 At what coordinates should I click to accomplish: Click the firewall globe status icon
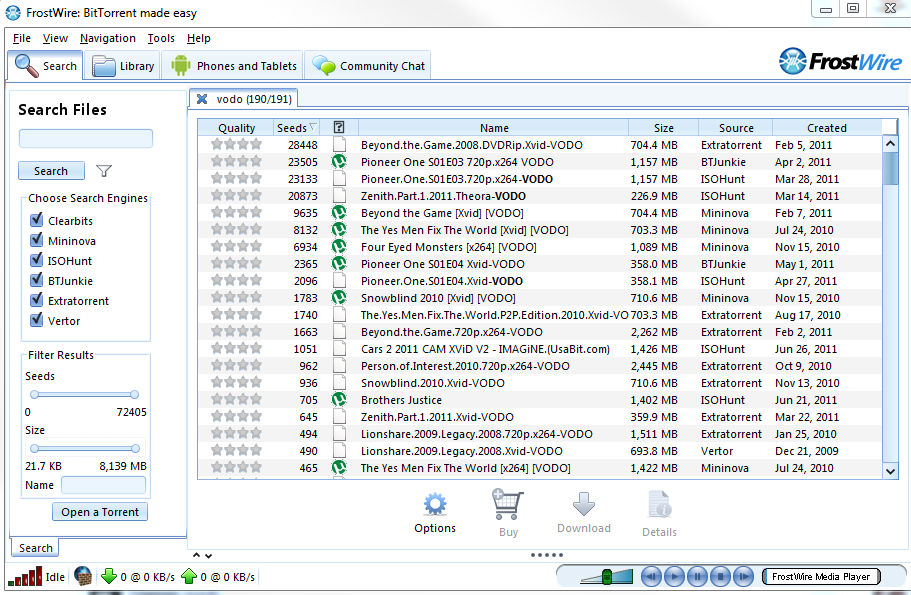tap(83, 576)
